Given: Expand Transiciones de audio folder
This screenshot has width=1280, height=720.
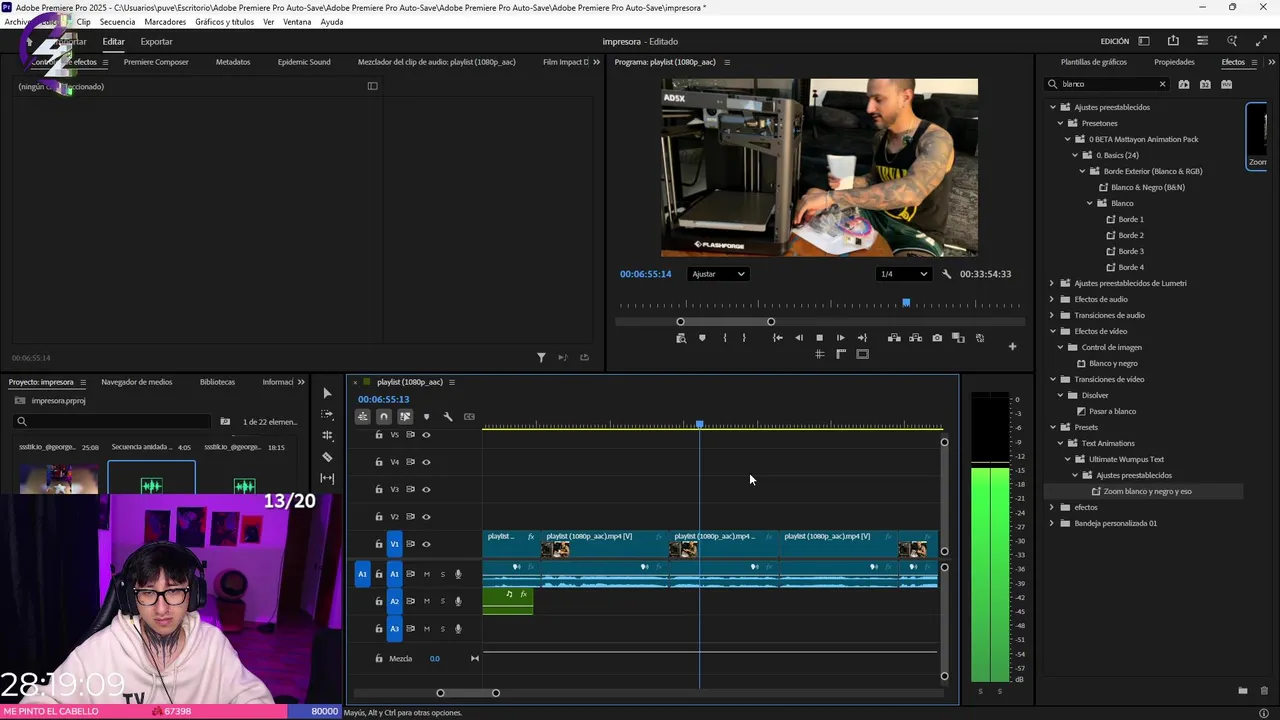Looking at the screenshot, I should pyautogui.click(x=1052, y=315).
